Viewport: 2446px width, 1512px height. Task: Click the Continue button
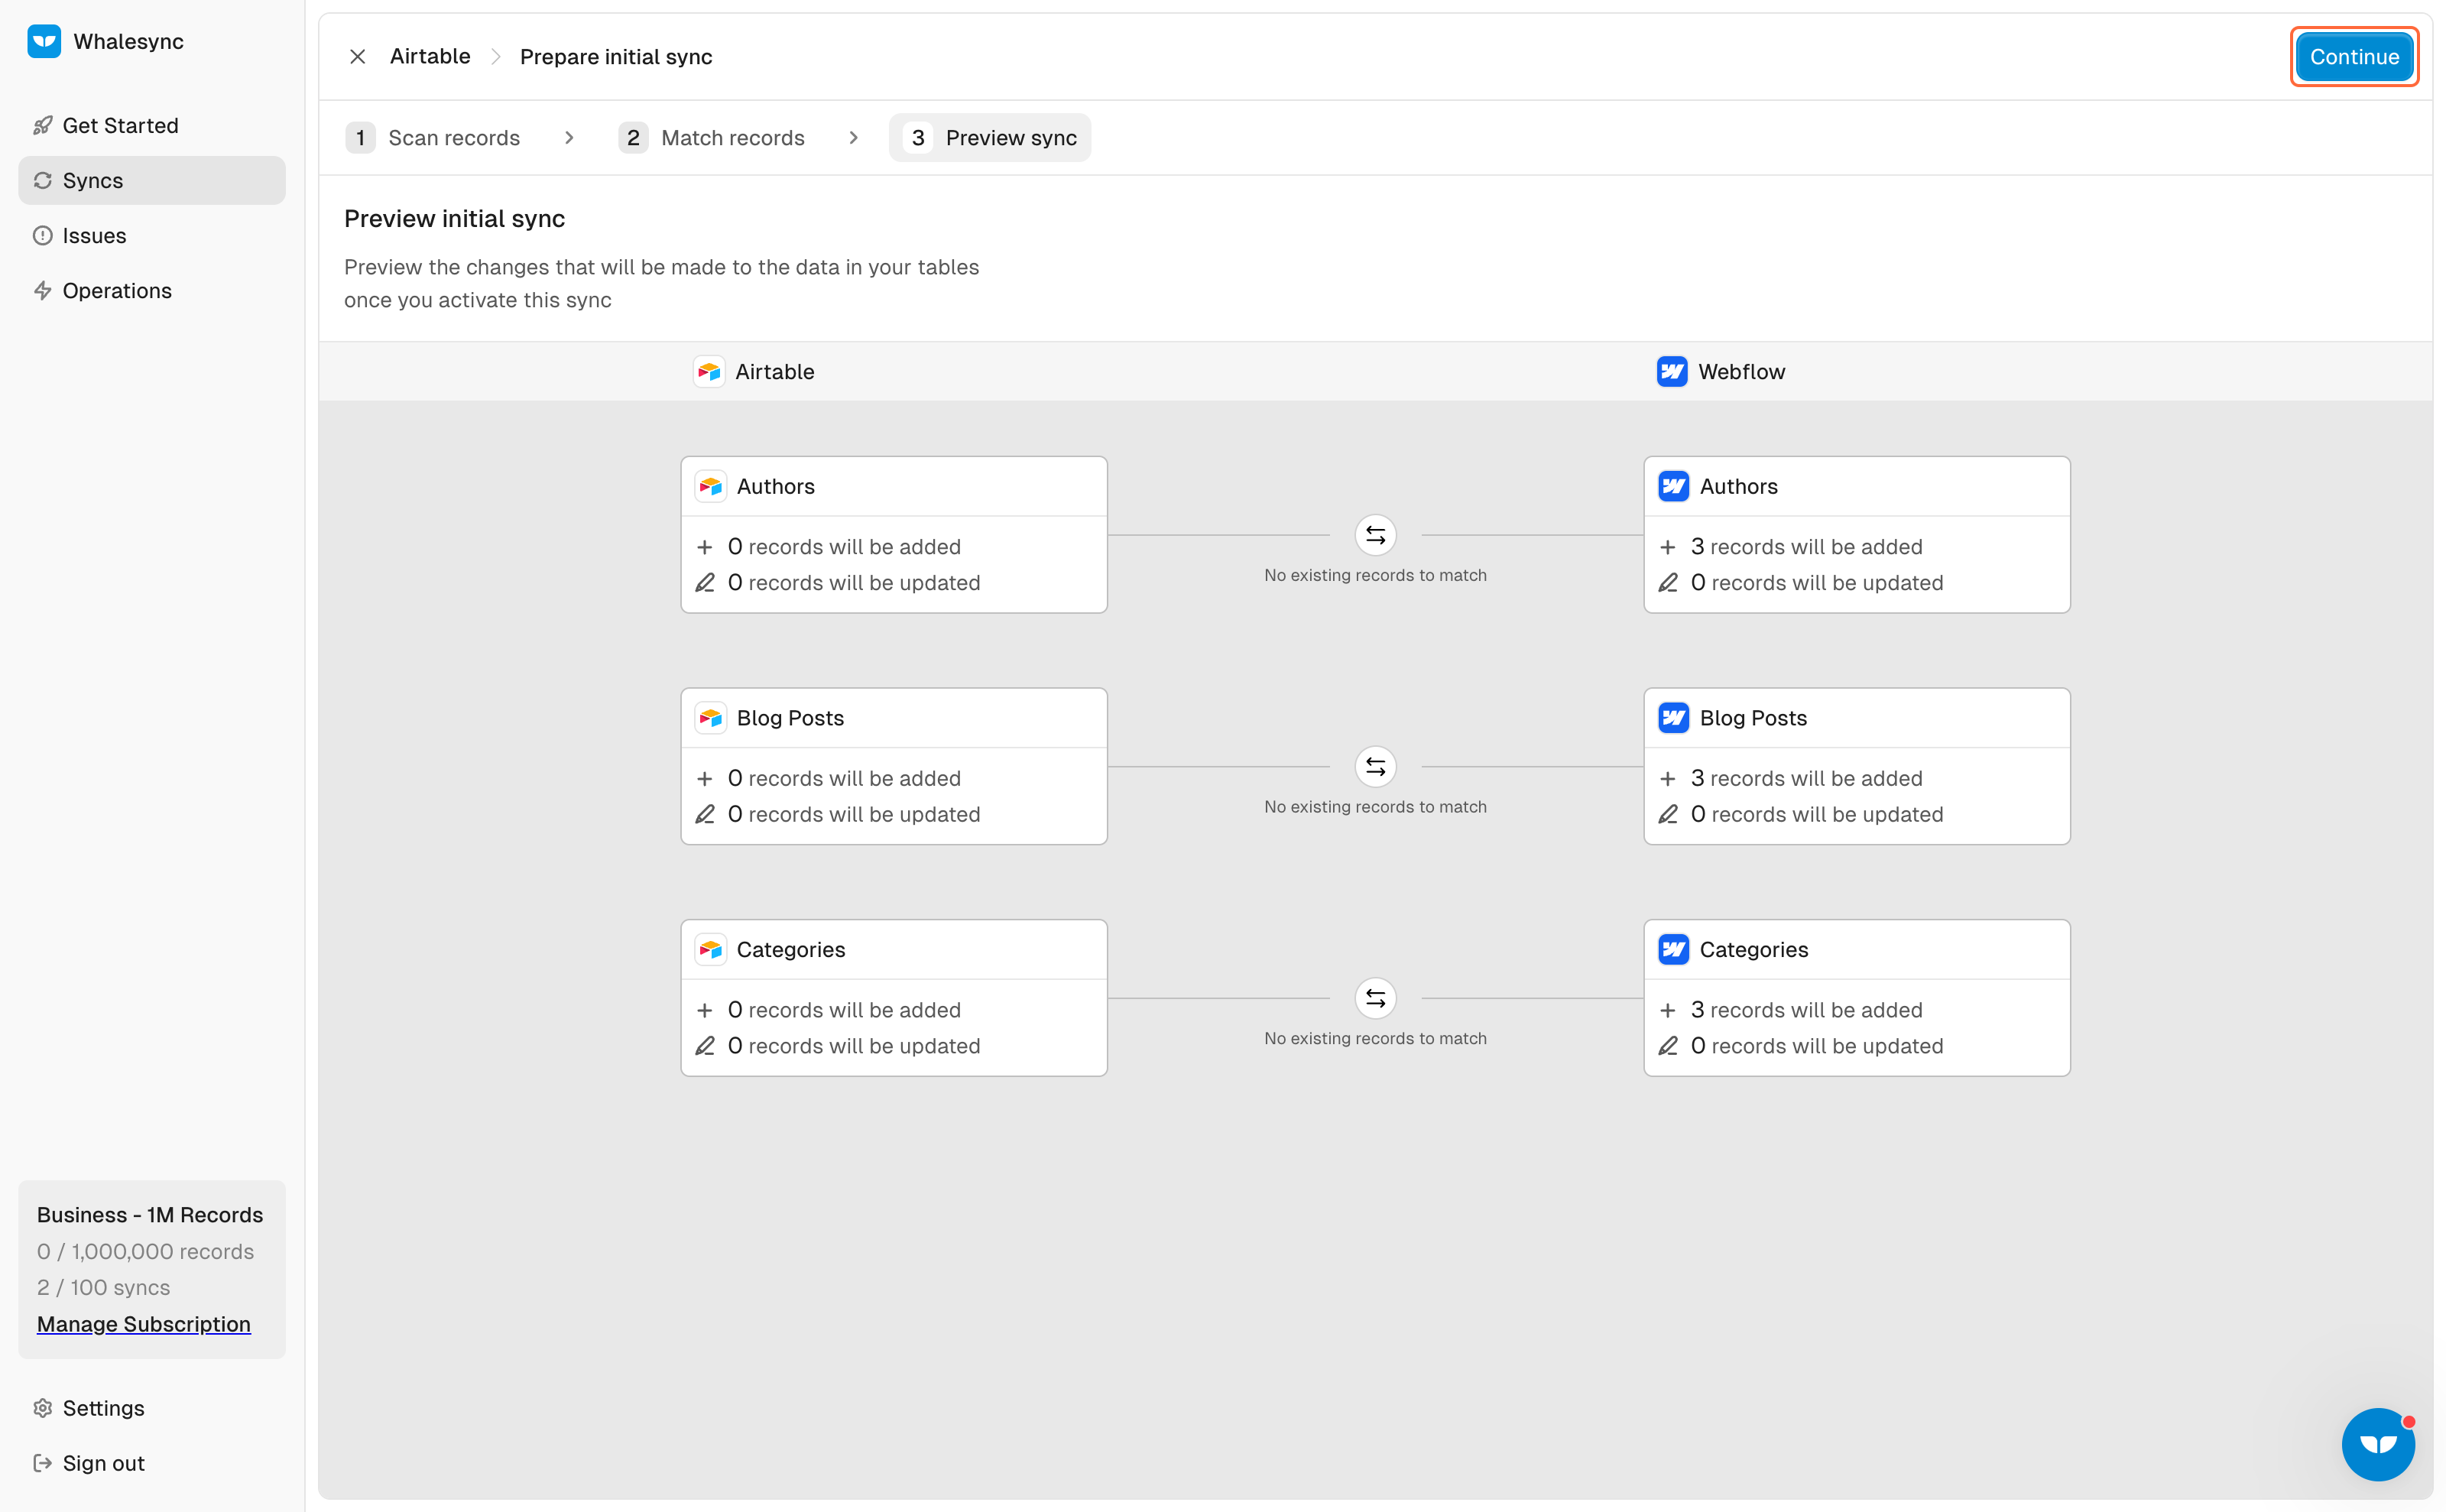coord(2354,56)
